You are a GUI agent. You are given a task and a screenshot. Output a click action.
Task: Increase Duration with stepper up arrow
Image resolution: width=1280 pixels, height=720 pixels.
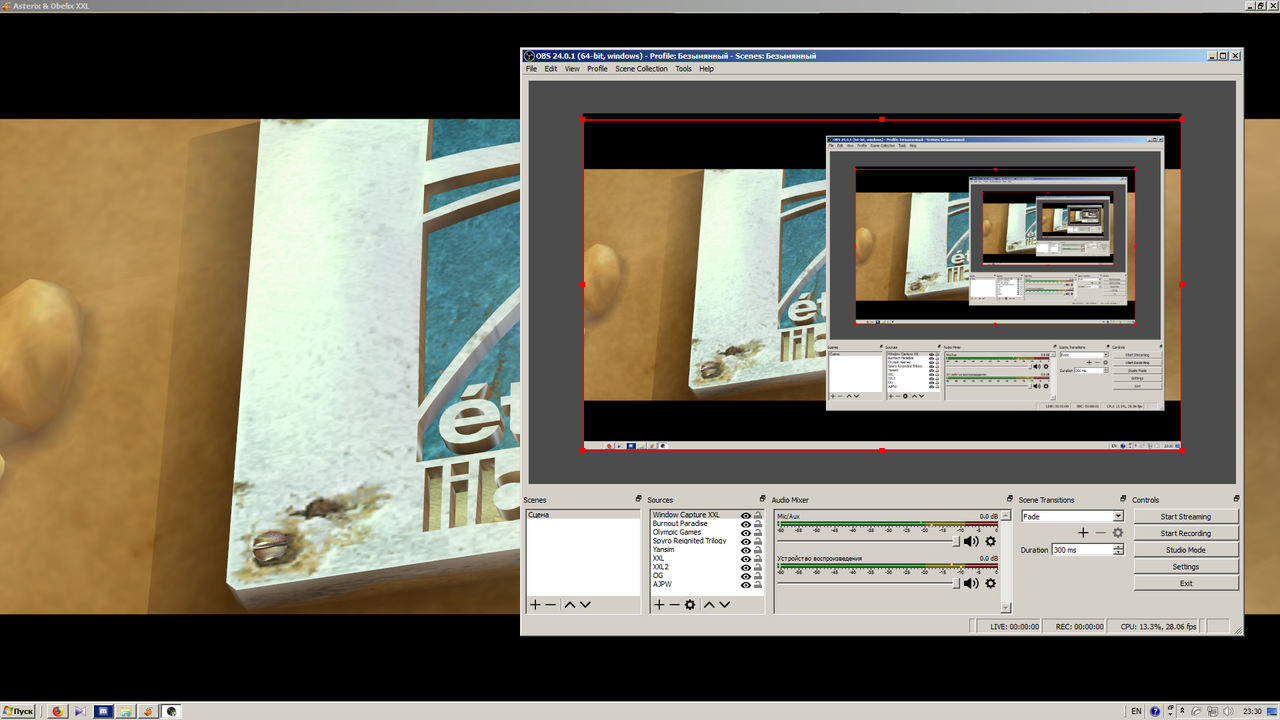click(1118, 547)
